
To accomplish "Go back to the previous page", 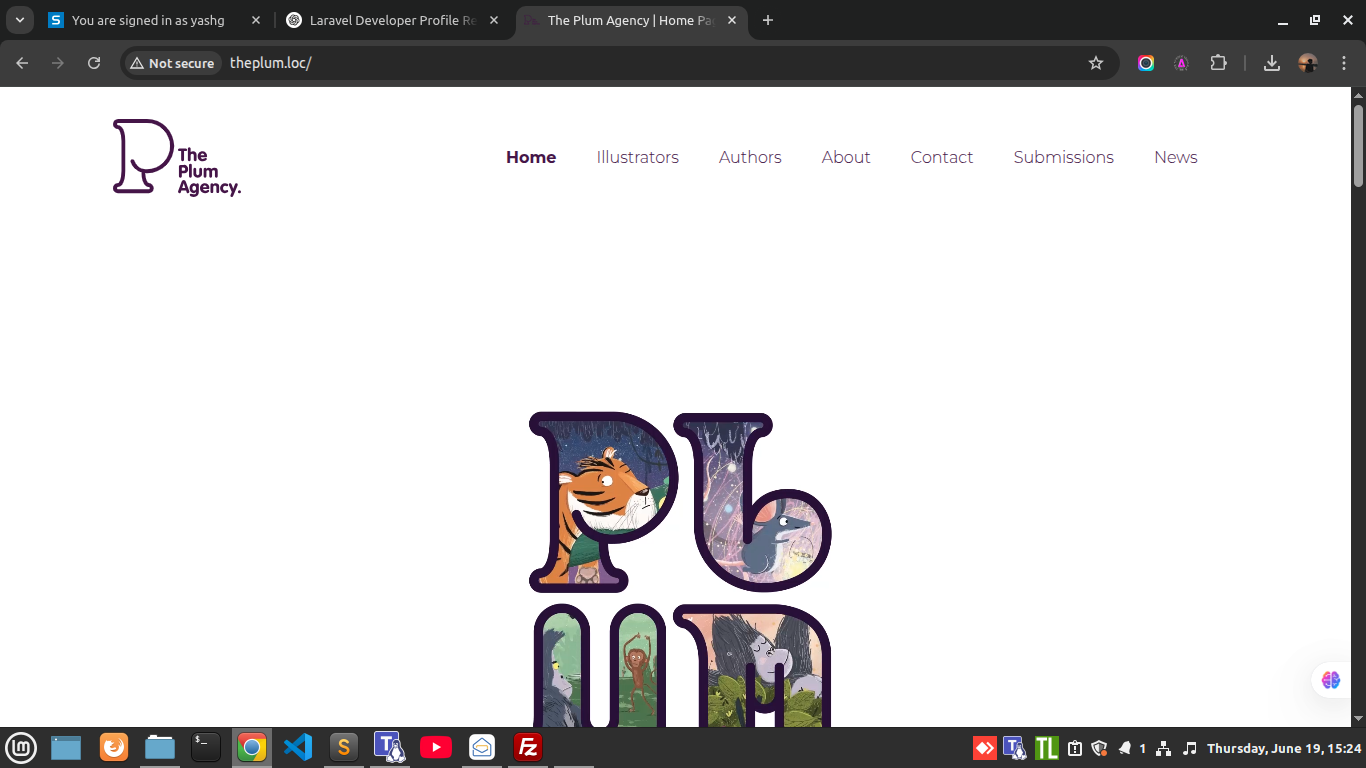I will (22, 63).
